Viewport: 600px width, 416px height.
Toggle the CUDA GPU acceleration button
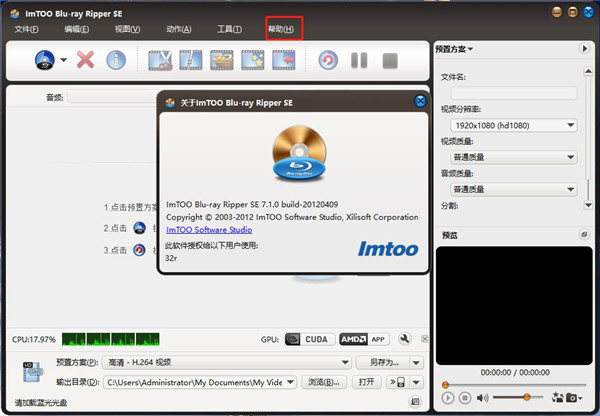coord(310,339)
